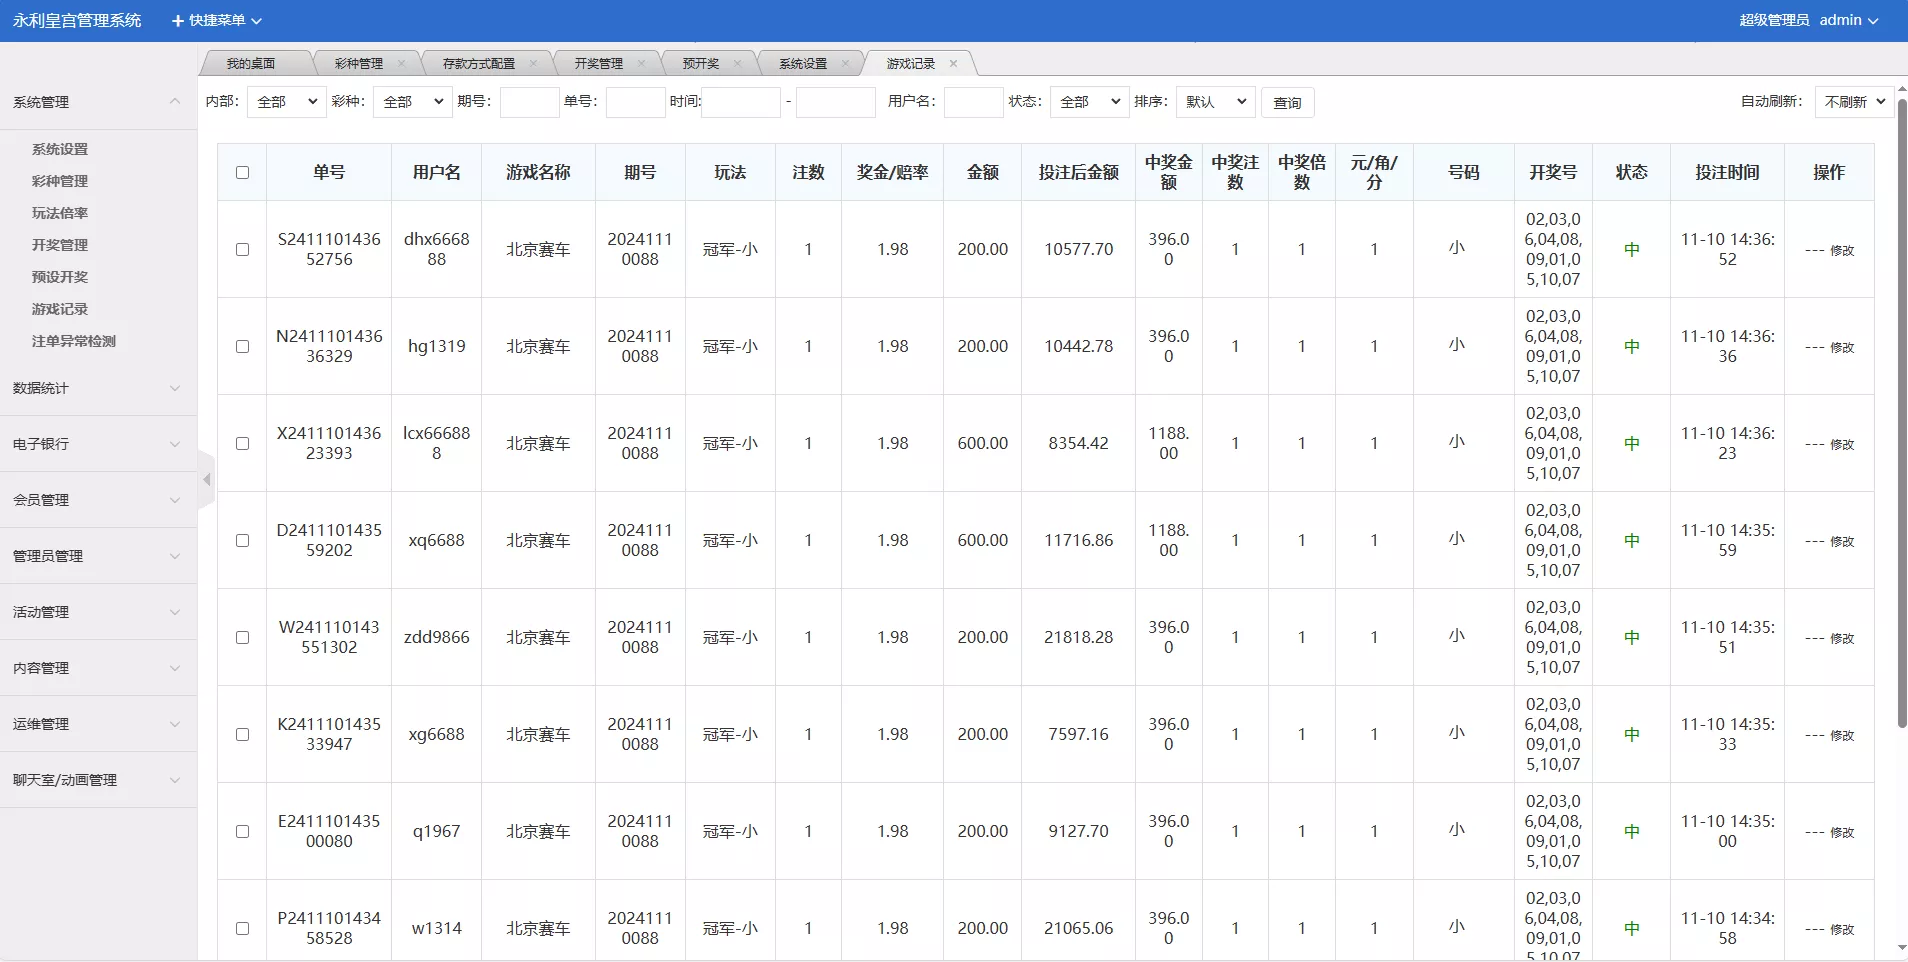Click the 期号 input field

529,101
